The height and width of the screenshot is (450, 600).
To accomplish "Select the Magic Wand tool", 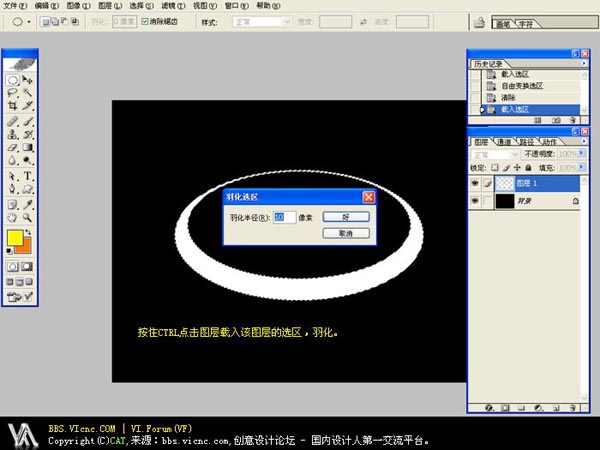I will (x=28, y=93).
